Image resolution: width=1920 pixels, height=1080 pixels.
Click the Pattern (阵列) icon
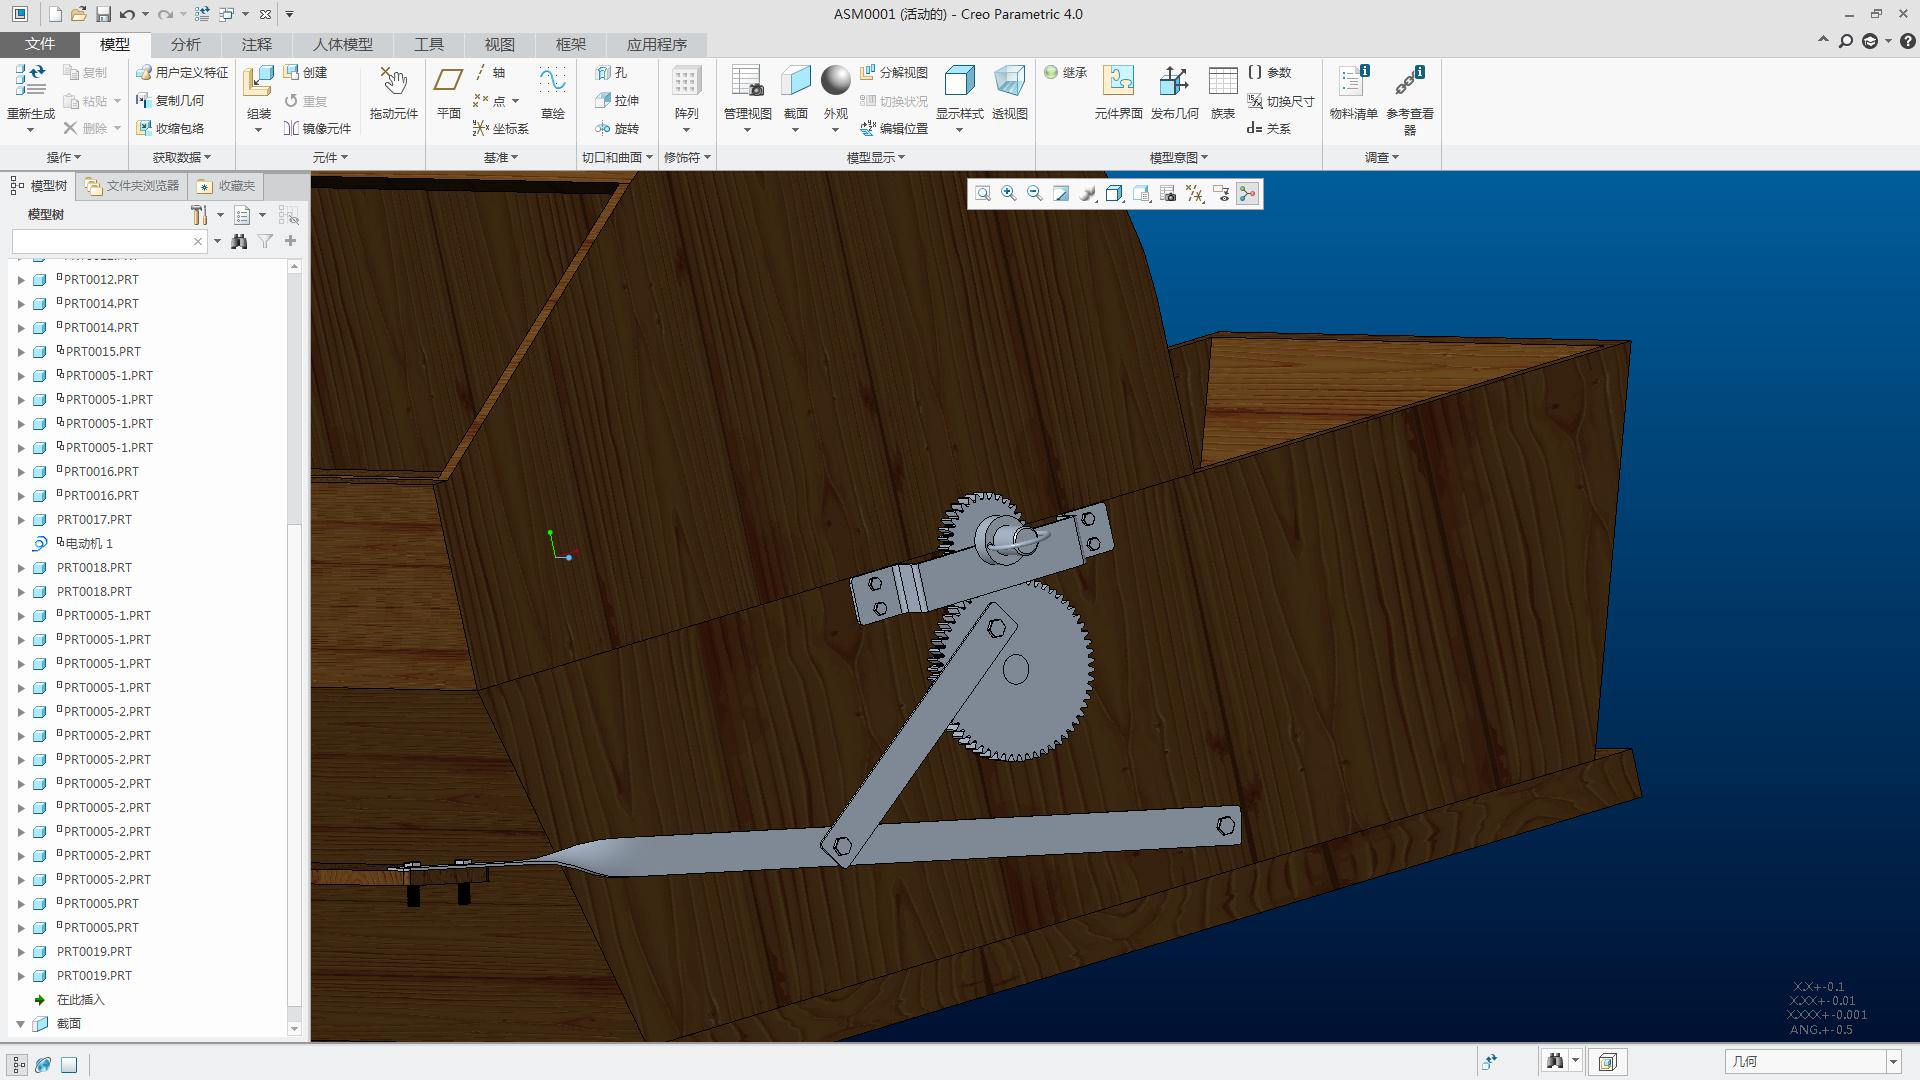(x=686, y=82)
